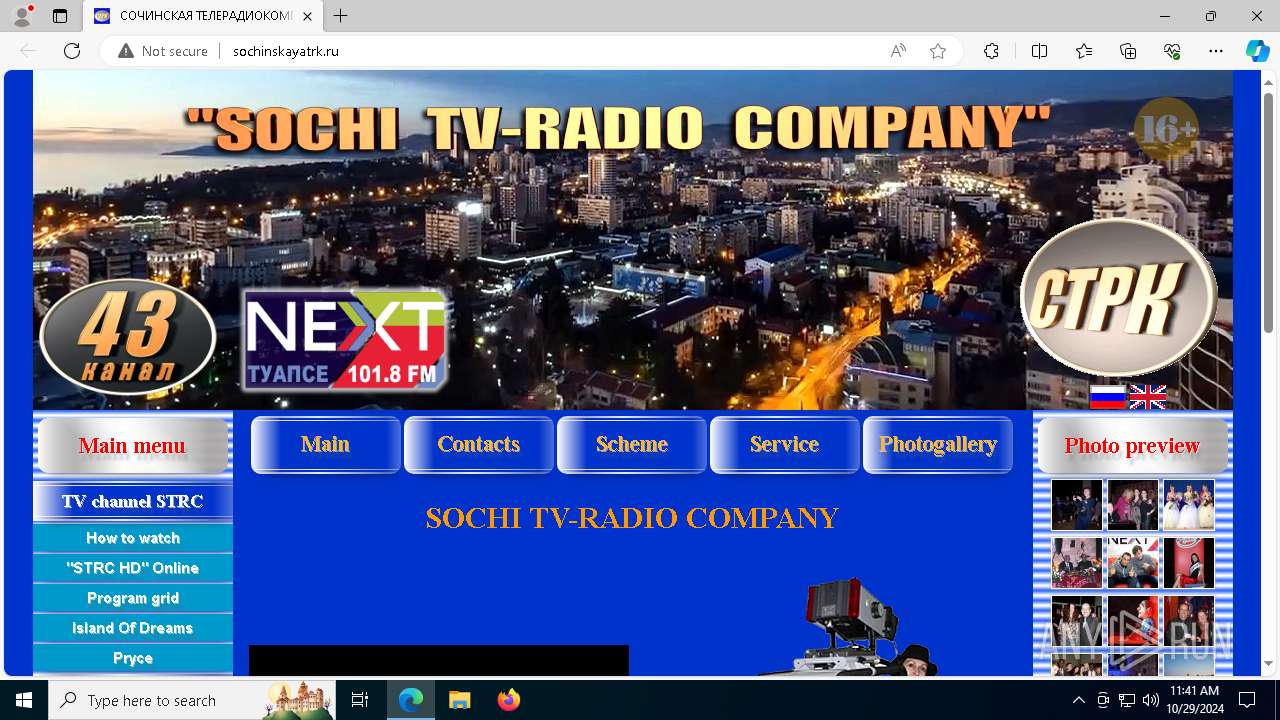Open the Main navigation tab
Image resolution: width=1280 pixels, height=720 pixels.
(x=326, y=444)
